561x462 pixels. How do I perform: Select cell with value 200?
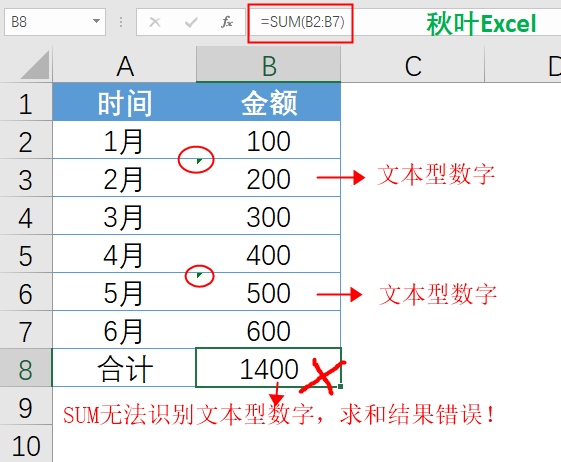point(268,178)
